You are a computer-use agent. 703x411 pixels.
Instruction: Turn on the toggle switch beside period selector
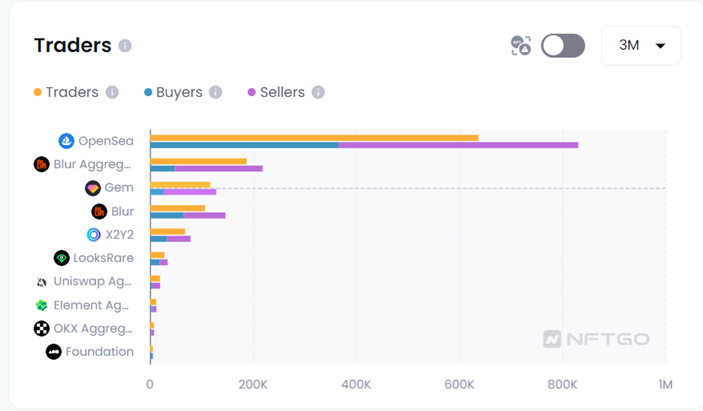click(x=562, y=46)
